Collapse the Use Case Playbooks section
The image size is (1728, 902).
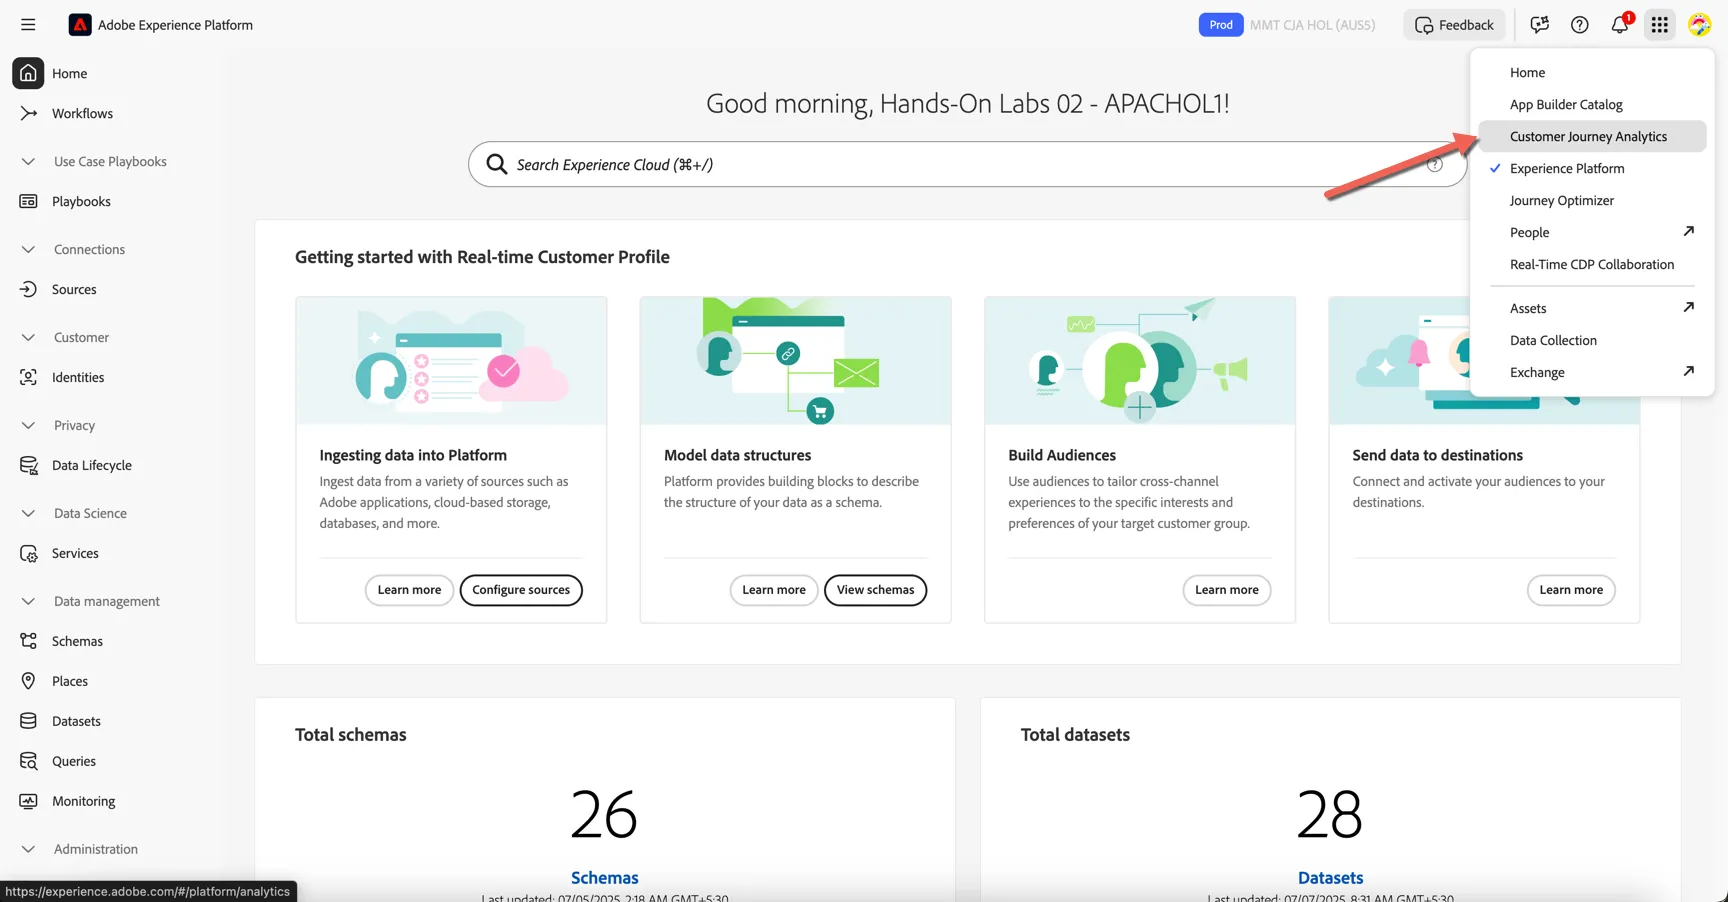tap(28, 161)
